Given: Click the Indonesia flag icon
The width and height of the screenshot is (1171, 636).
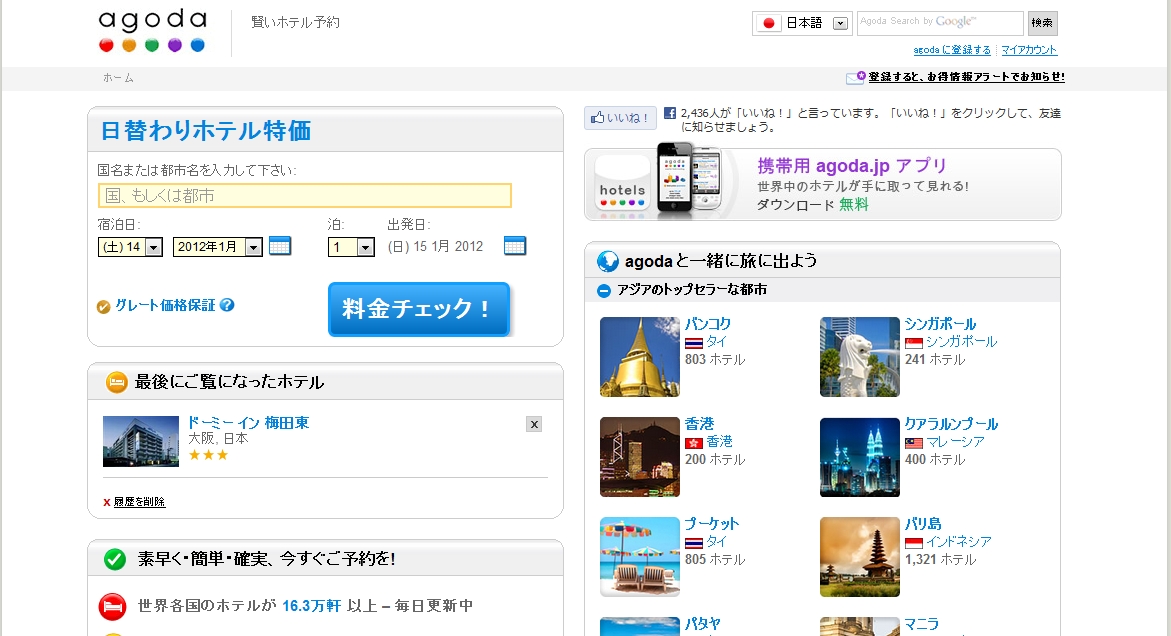Looking at the screenshot, I should coord(913,543).
